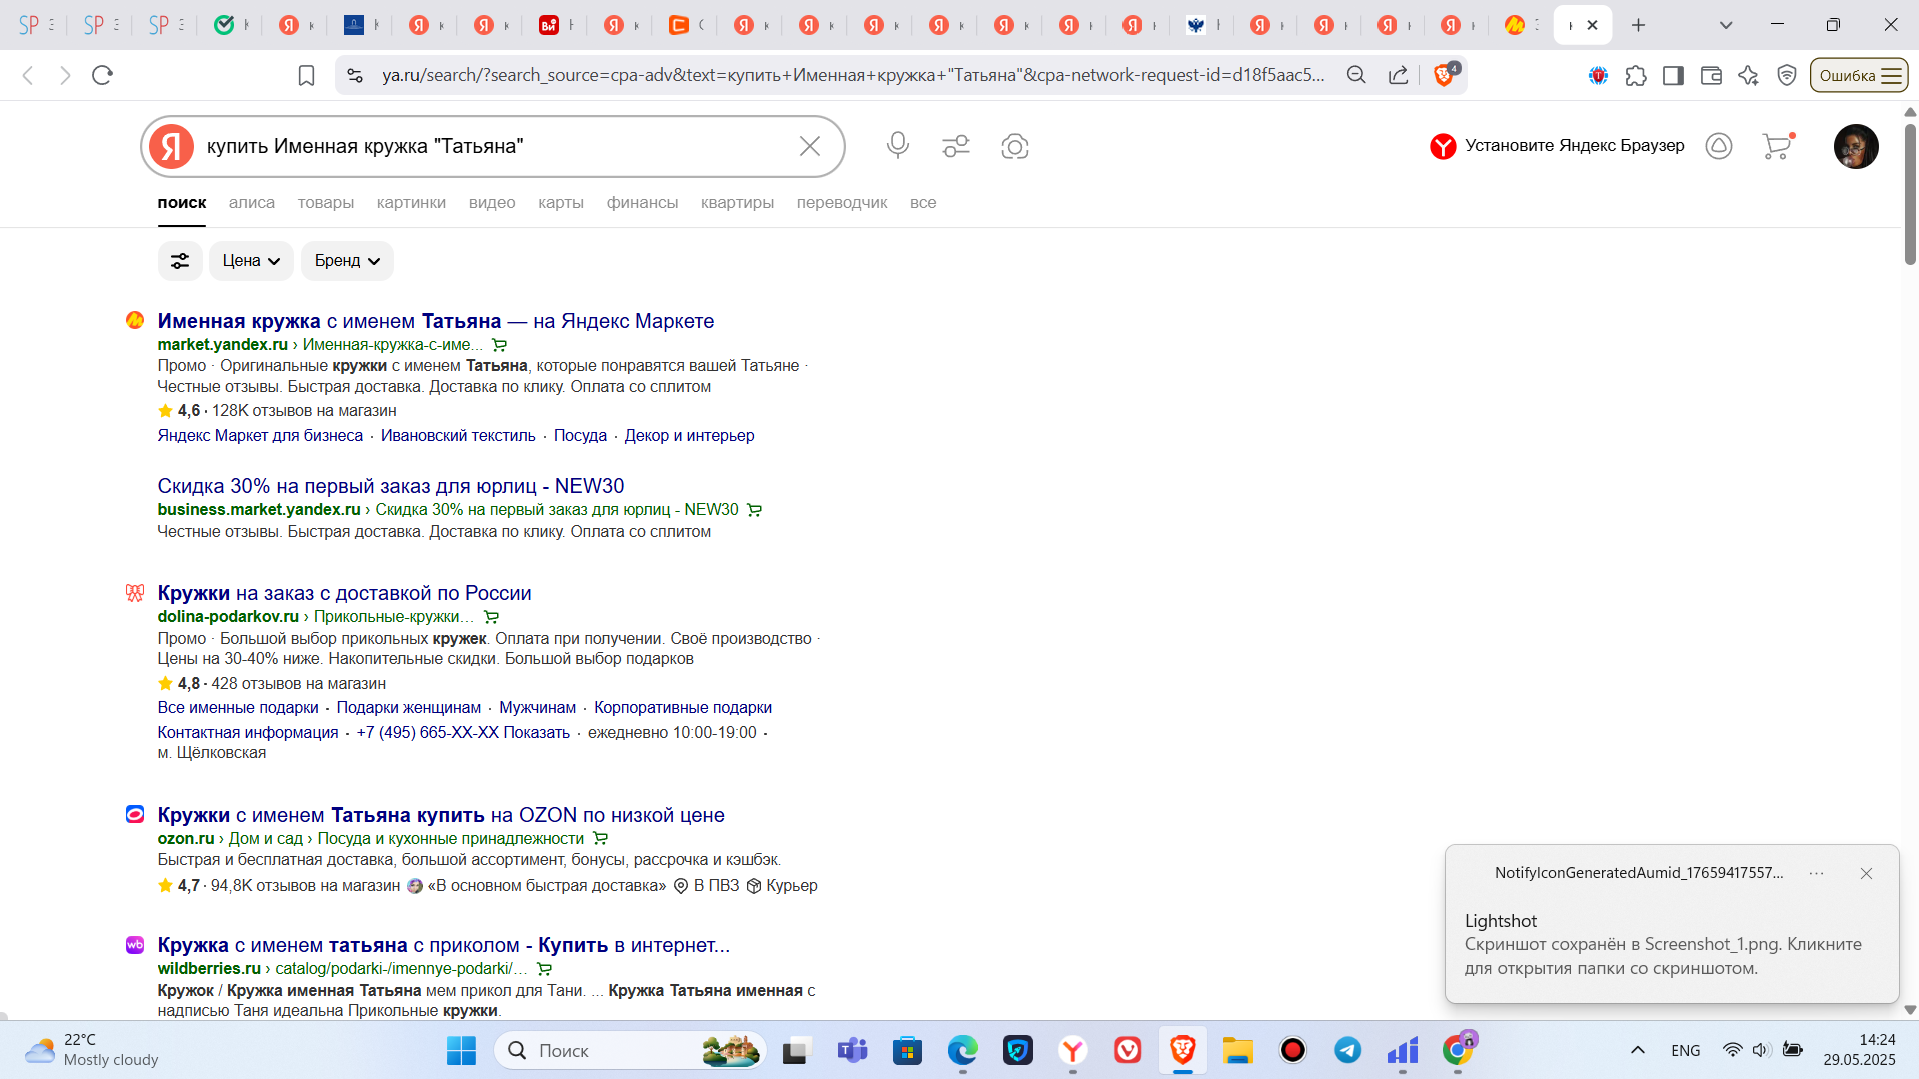Click the browser address bar URL
The image size is (1919, 1079).
click(x=853, y=75)
